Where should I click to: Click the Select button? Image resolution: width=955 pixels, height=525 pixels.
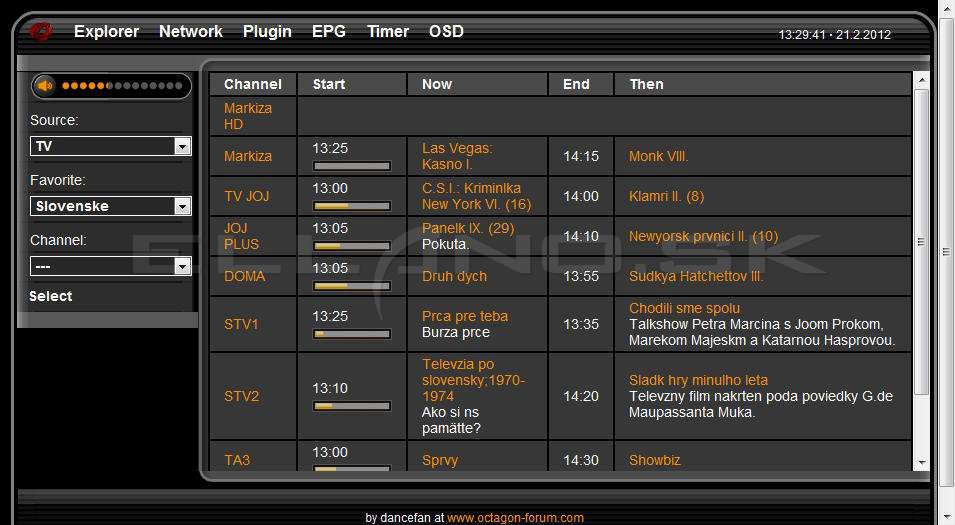click(51, 296)
